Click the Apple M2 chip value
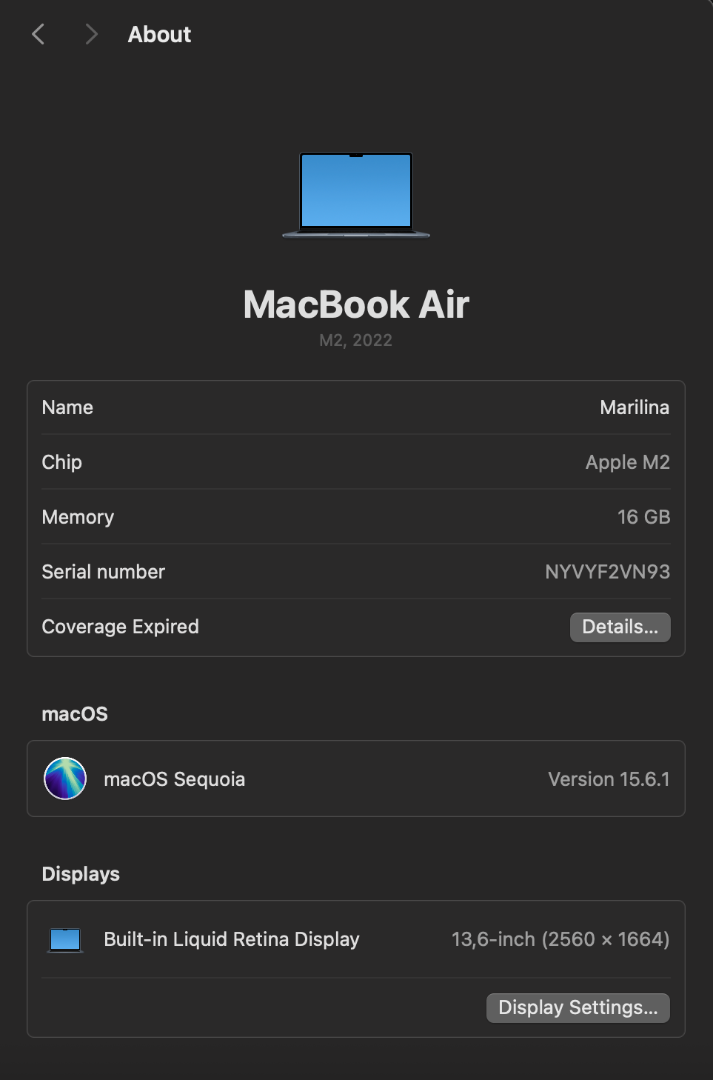This screenshot has height=1080, width=713. coord(628,462)
